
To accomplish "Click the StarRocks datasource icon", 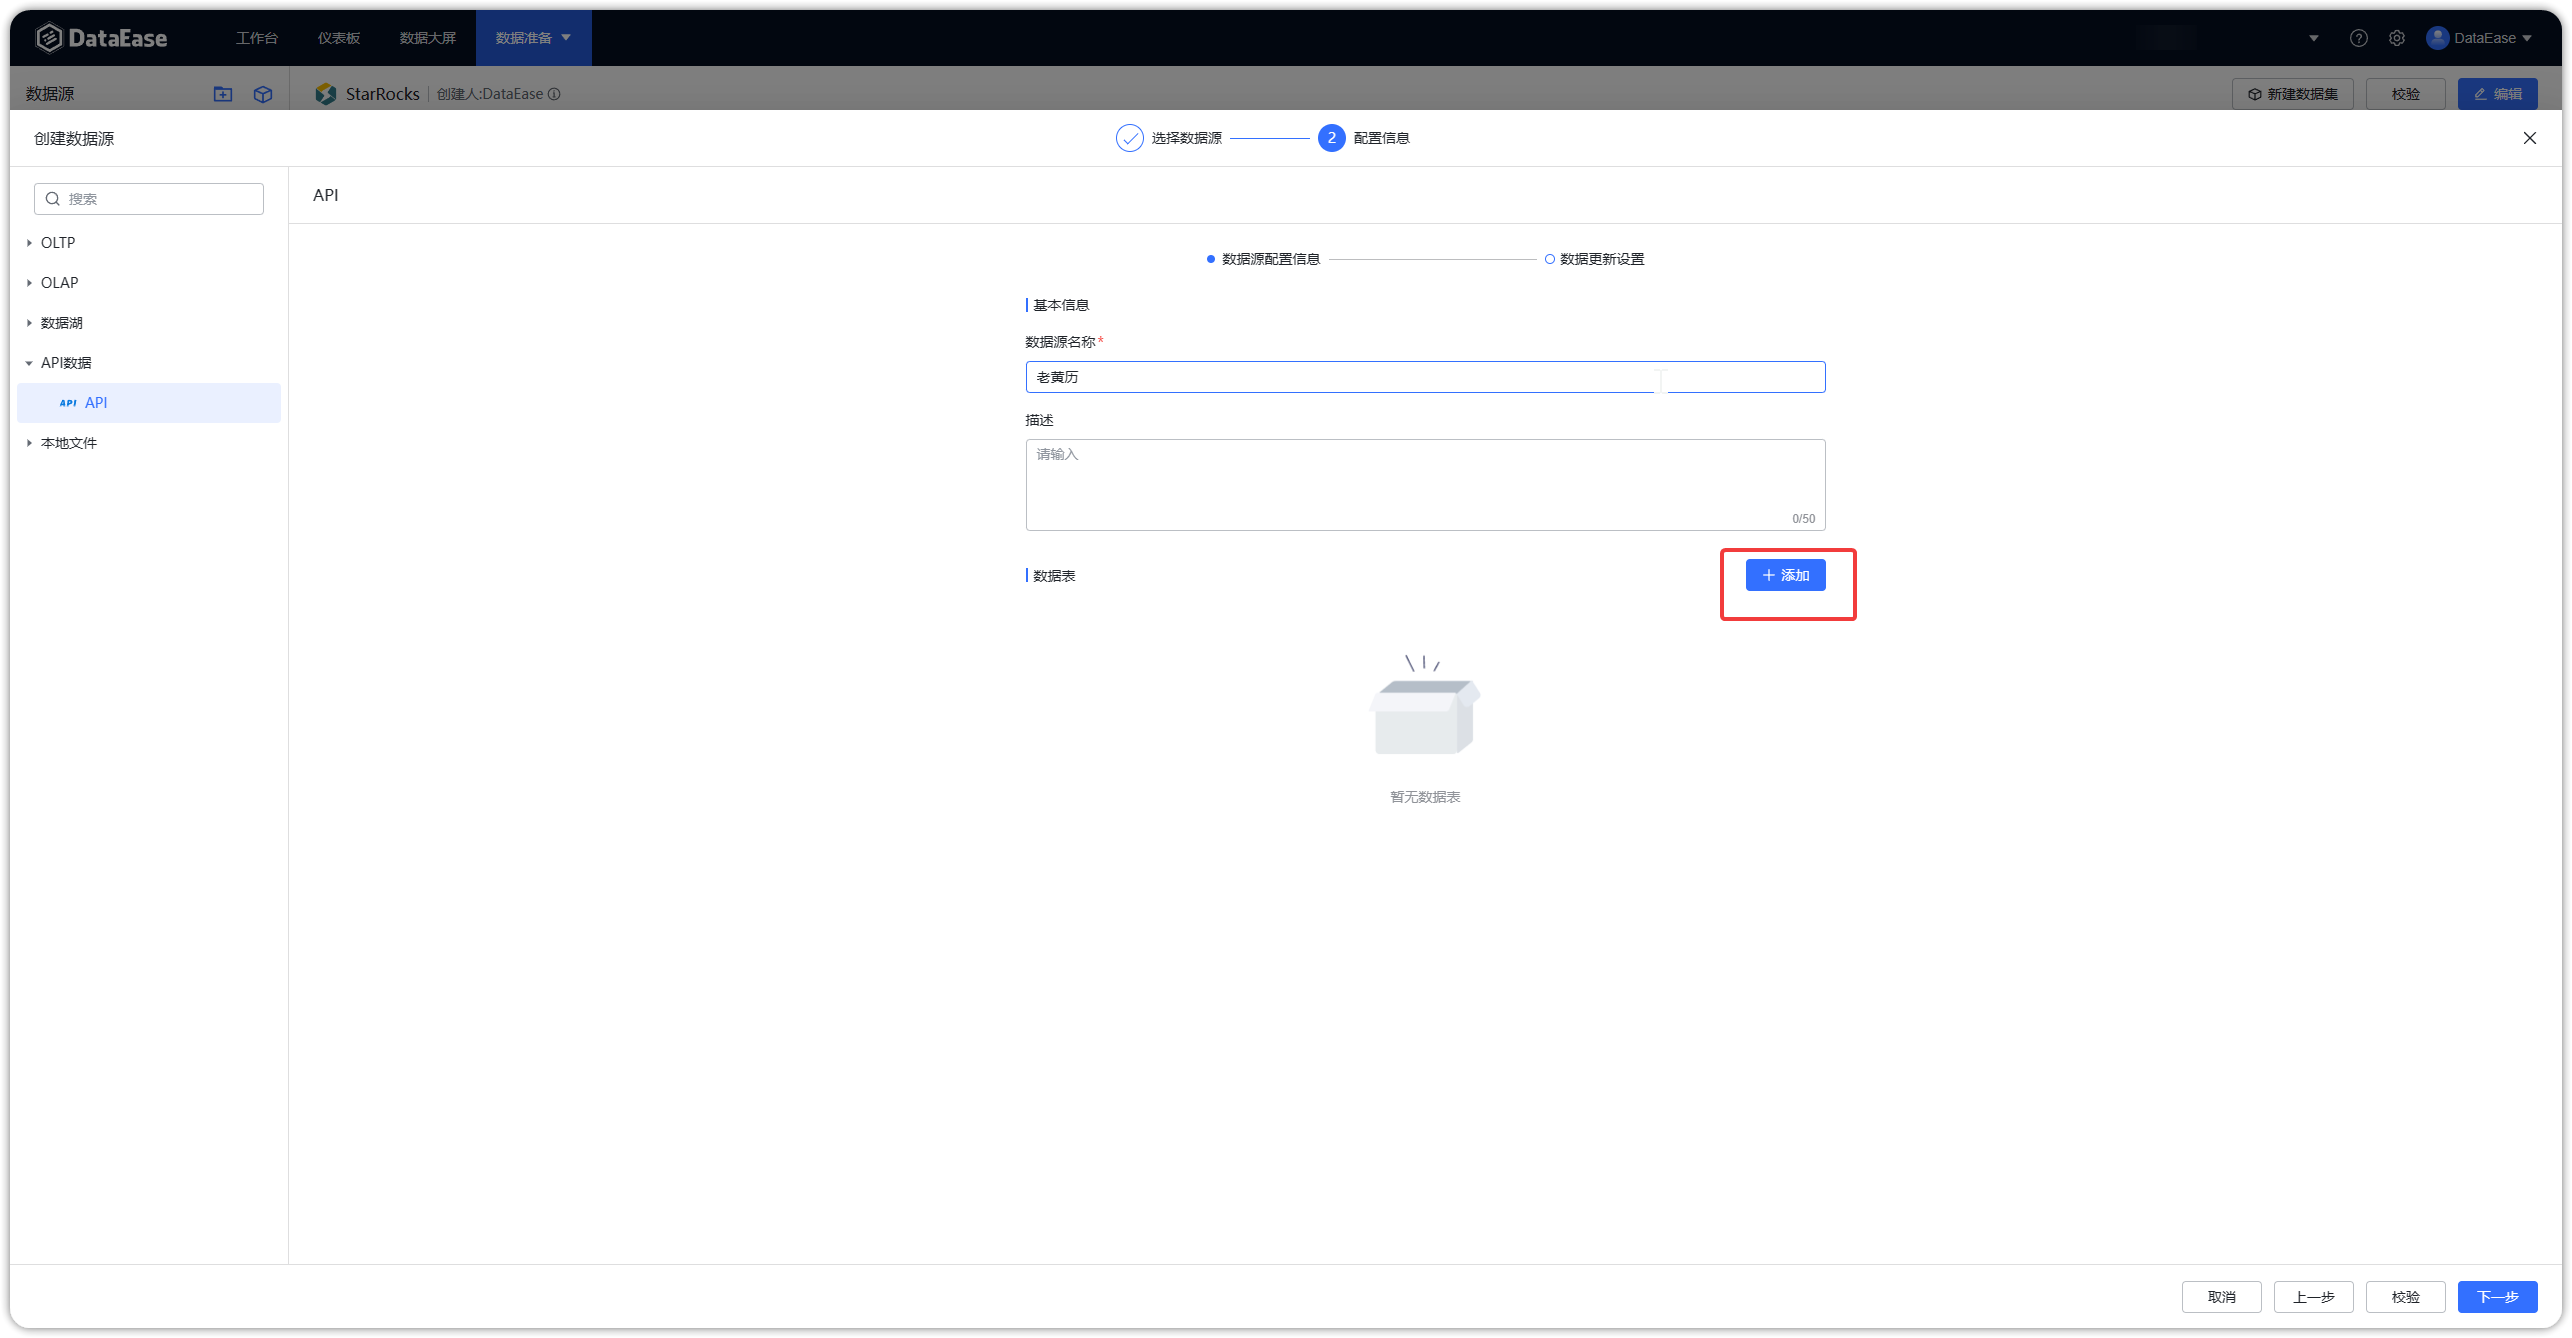I will pos(325,93).
